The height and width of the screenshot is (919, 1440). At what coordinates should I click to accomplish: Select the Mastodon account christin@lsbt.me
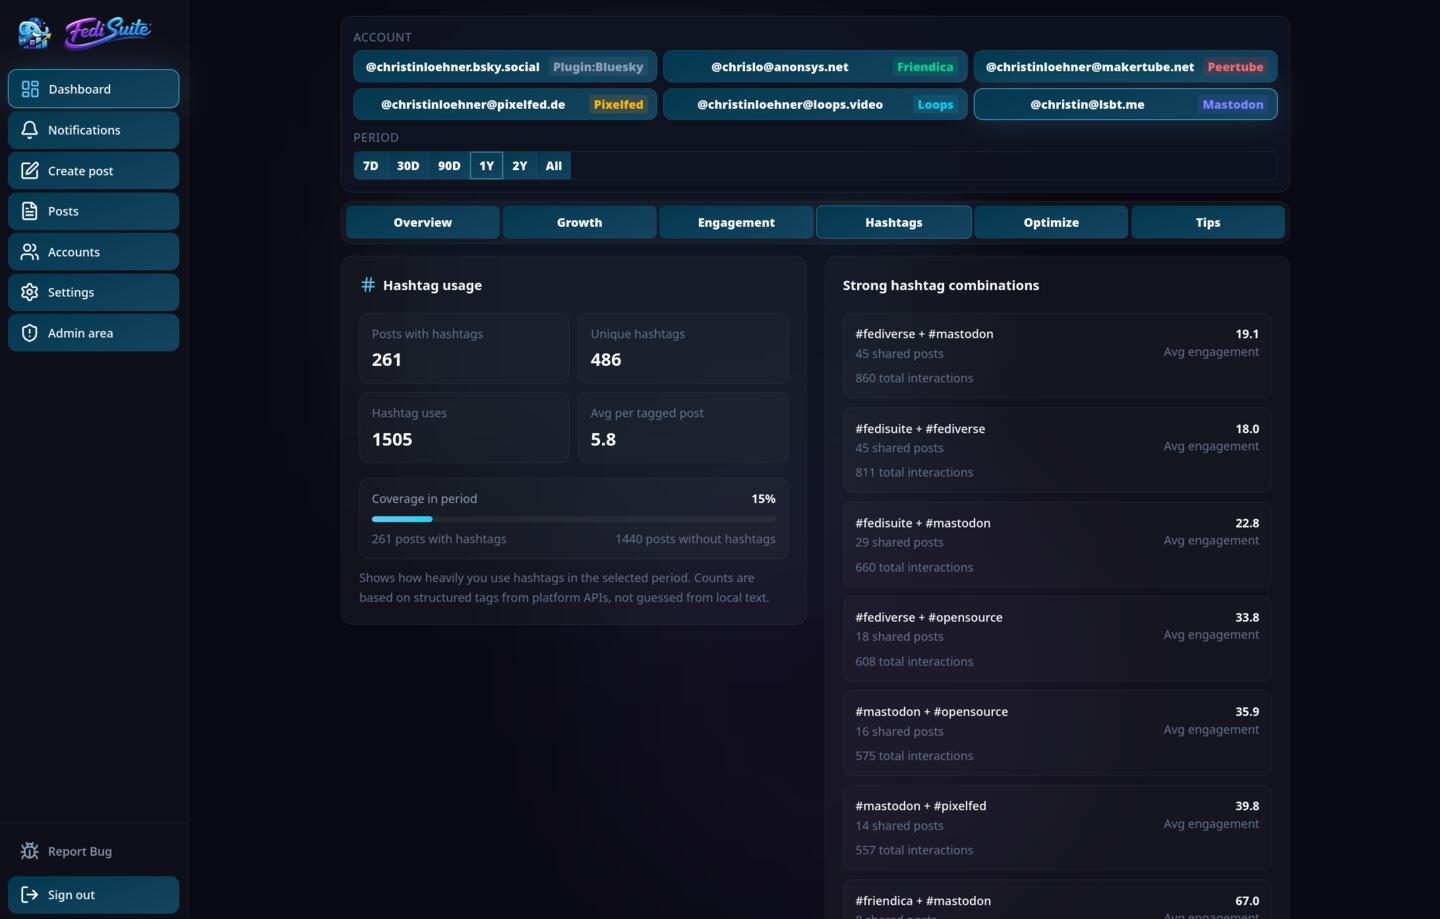coord(1125,104)
